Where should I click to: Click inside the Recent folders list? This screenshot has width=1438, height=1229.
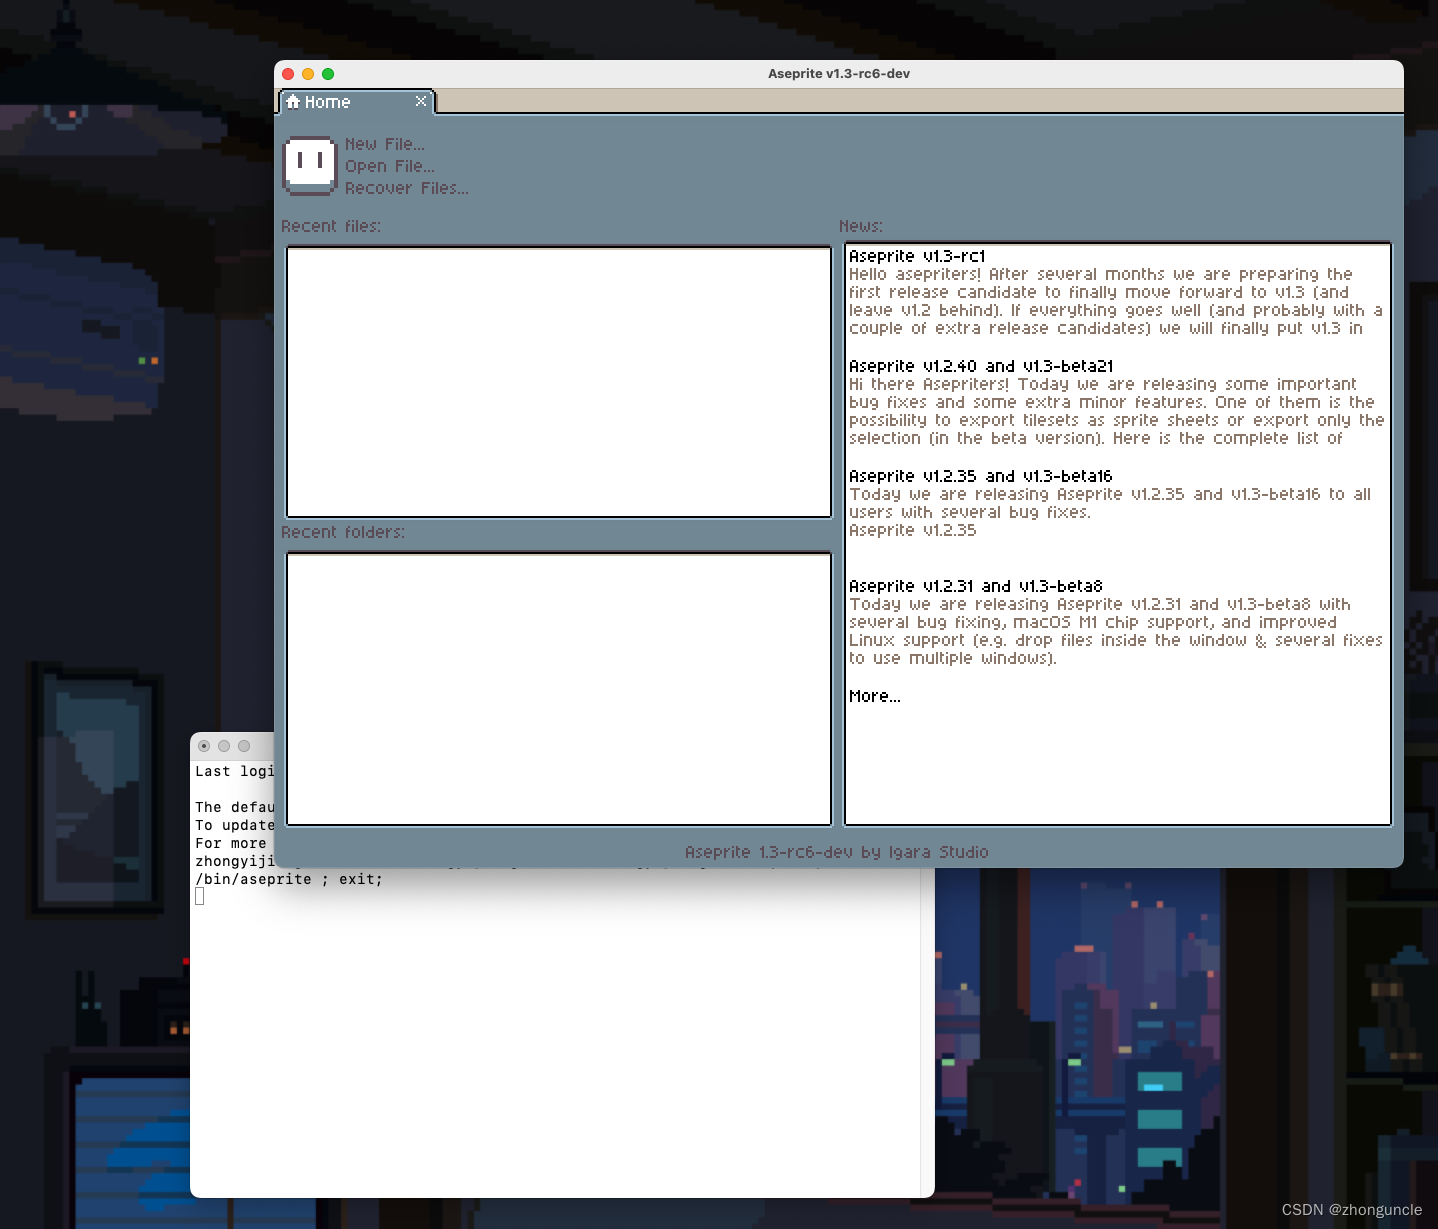pos(559,689)
